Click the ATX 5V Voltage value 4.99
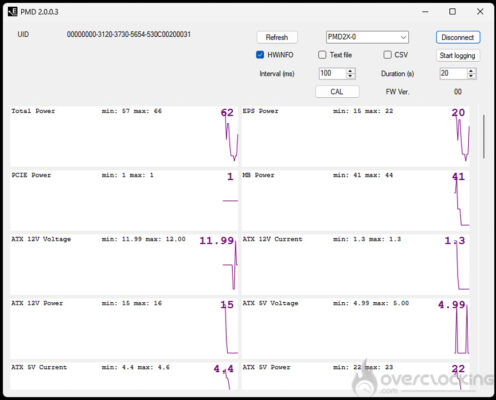The width and height of the screenshot is (496, 400). point(451,305)
